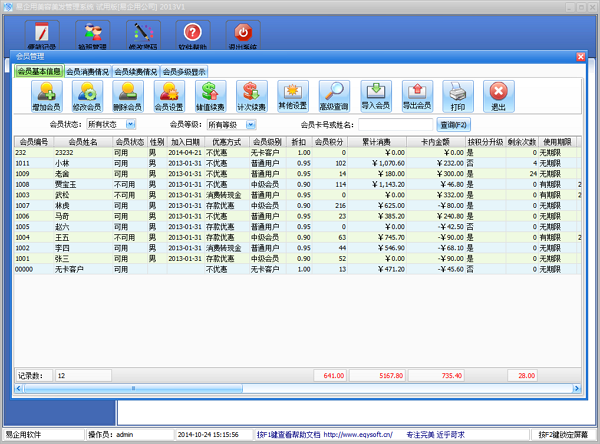Screen dimensions: 600x444
Task: Click the 会员卡号或姓名 search input field
Action: (395, 125)
